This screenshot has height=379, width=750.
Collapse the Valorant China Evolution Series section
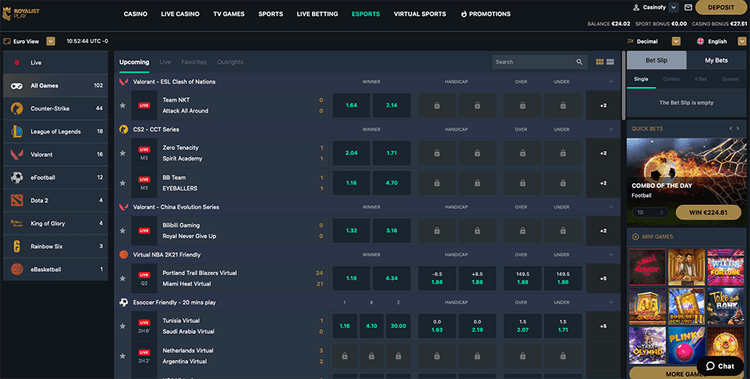click(x=611, y=207)
